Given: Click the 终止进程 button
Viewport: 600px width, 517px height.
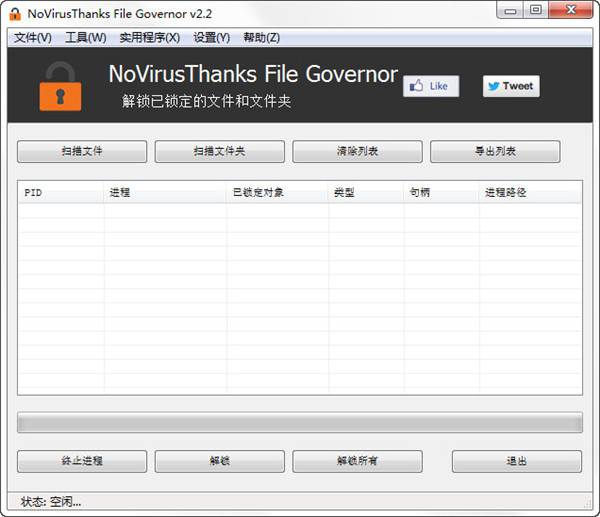Looking at the screenshot, I should pyautogui.click(x=82, y=461).
